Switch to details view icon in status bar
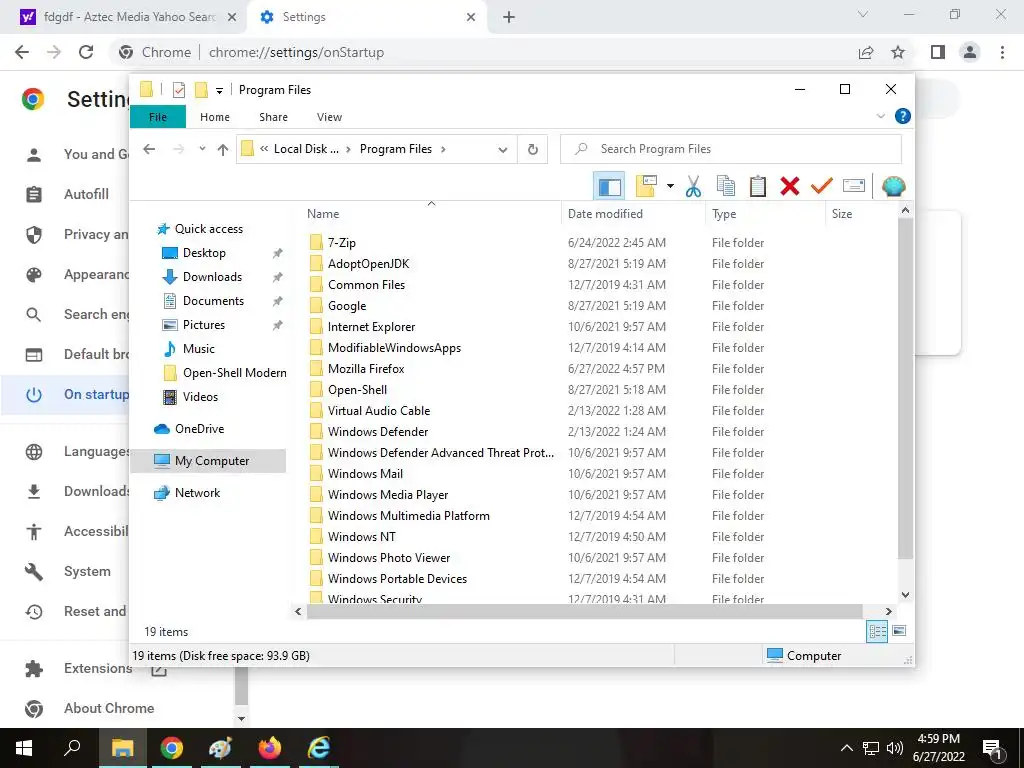Viewport: 1024px width, 768px height. point(877,631)
